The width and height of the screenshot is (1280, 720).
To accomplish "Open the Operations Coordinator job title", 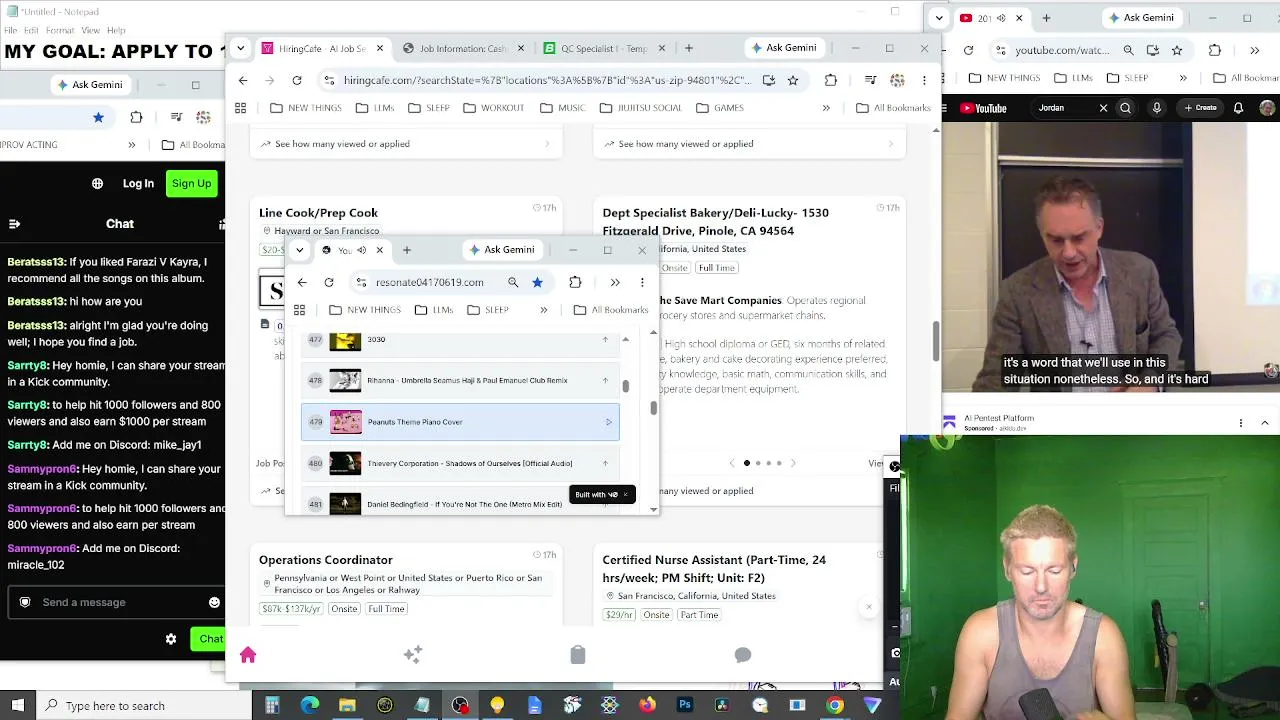I will (x=326, y=560).
